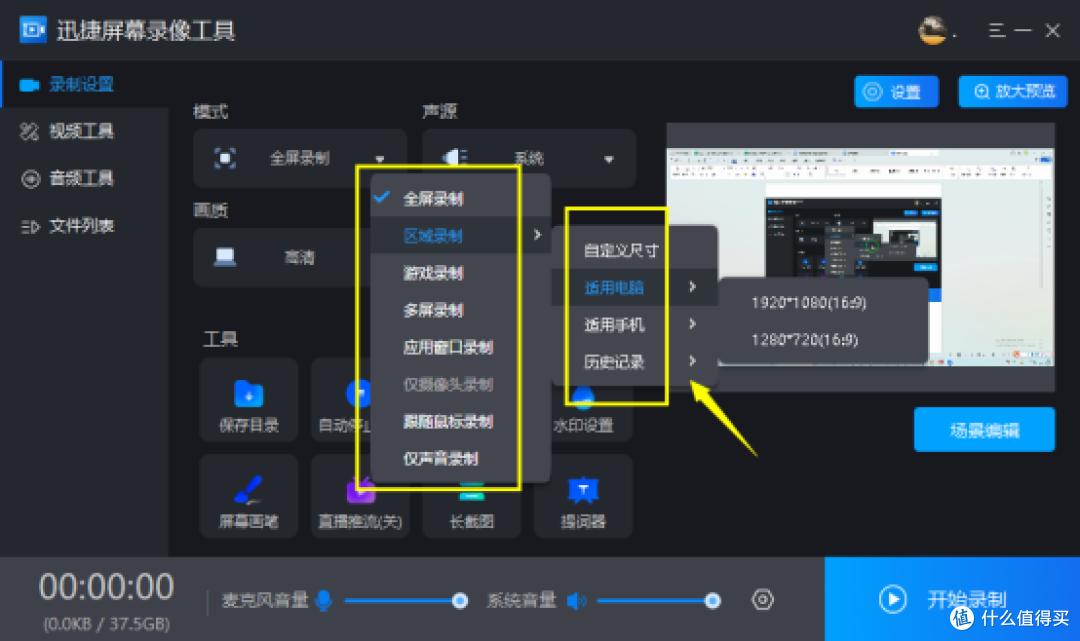Screen dimensions: 1080x641
Task: Expand the 适用电脑 submenu arrow
Action: pyautogui.click(x=692, y=287)
